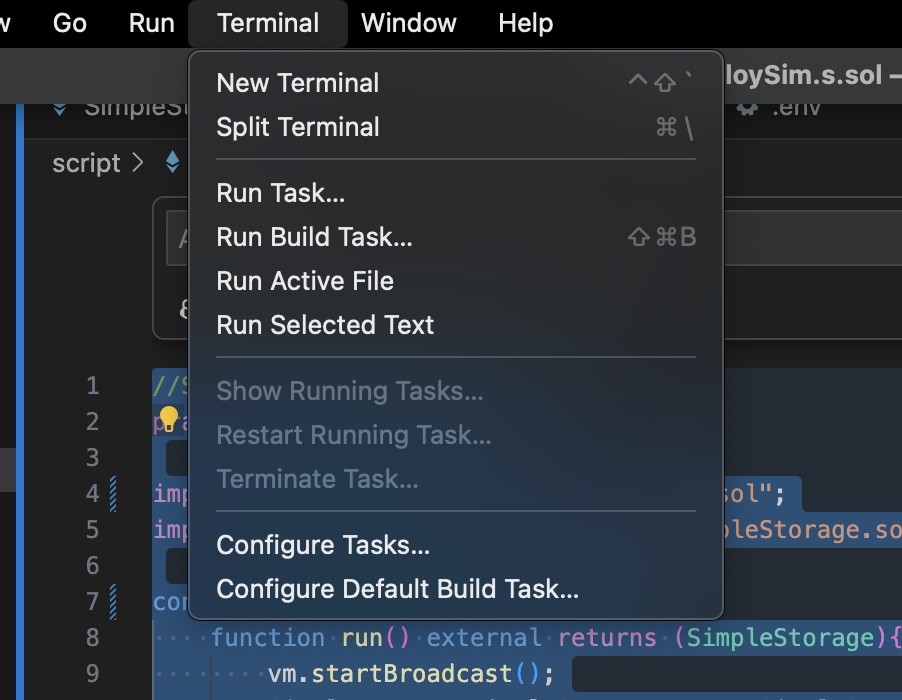Click line number 8 in gutter
This screenshot has width=902, height=700.
[93, 637]
